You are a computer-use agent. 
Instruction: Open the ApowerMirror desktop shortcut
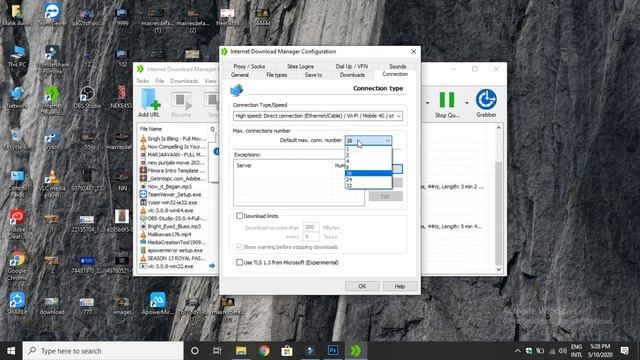click(158, 303)
